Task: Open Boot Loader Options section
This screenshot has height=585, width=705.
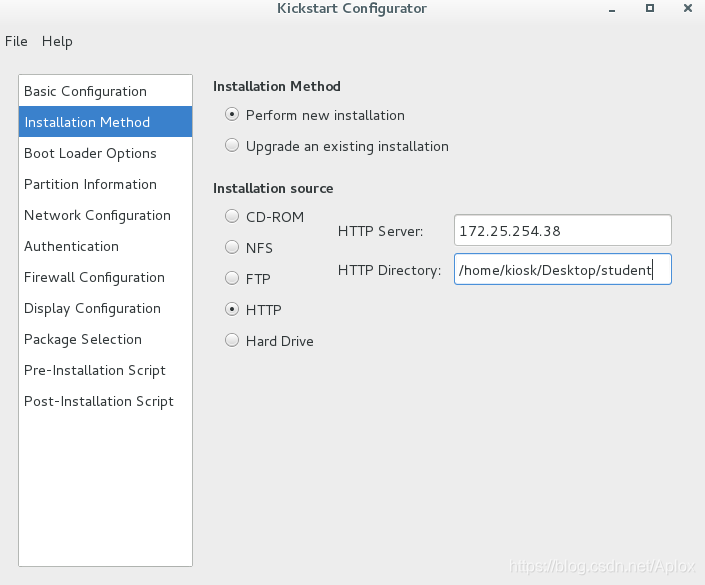Action: [105, 153]
